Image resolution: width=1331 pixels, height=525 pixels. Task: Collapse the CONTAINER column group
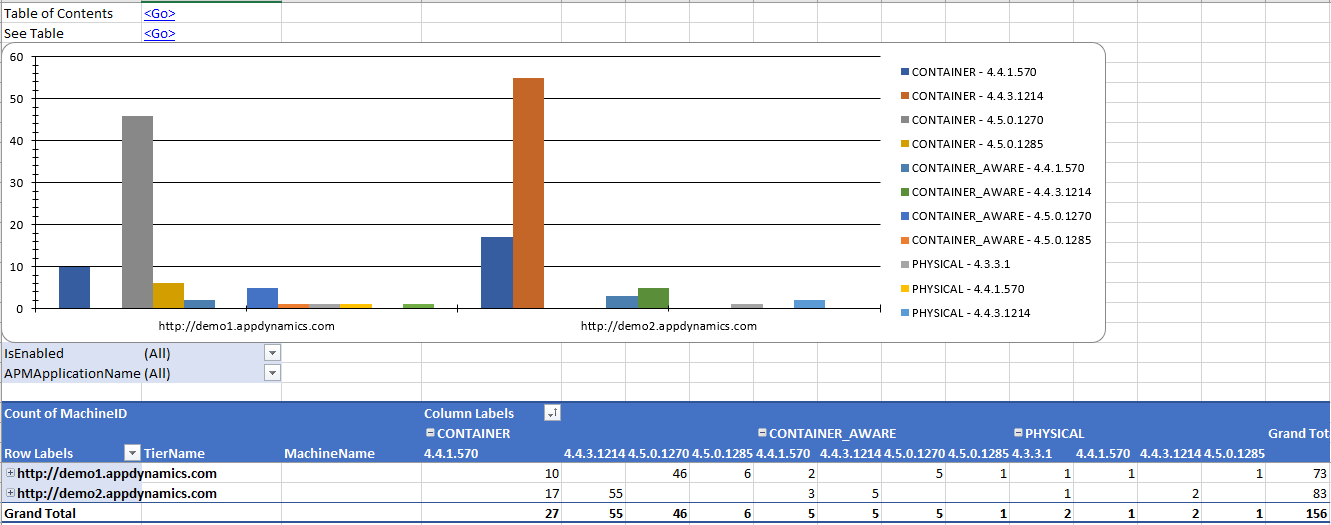click(x=430, y=433)
